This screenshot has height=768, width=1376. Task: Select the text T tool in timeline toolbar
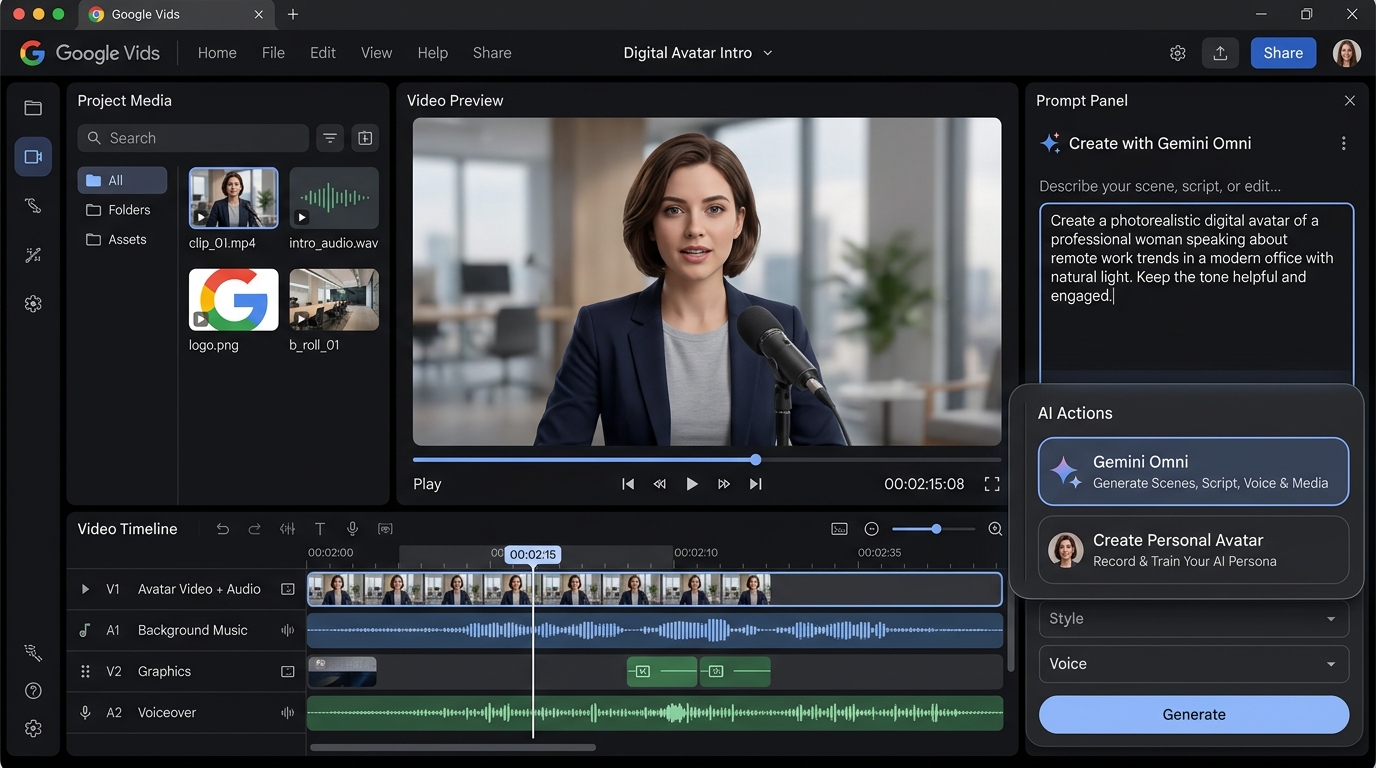(320, 529)
